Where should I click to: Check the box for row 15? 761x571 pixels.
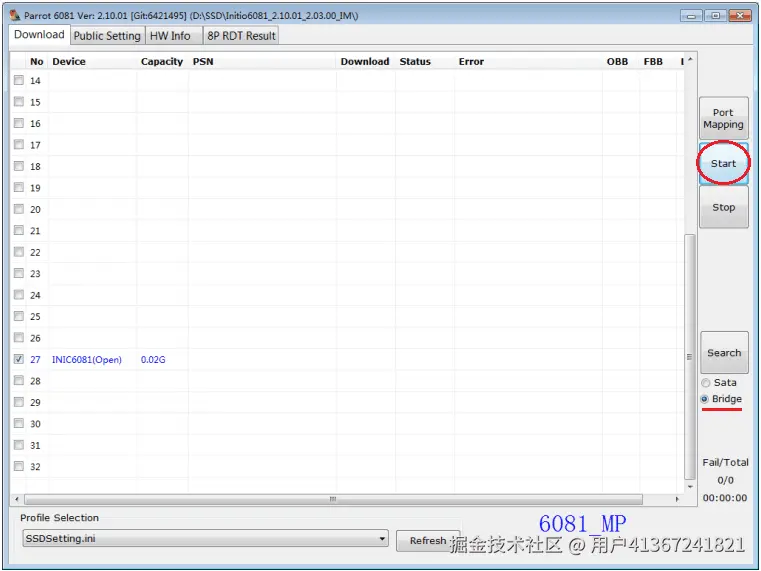pos(19,101)
